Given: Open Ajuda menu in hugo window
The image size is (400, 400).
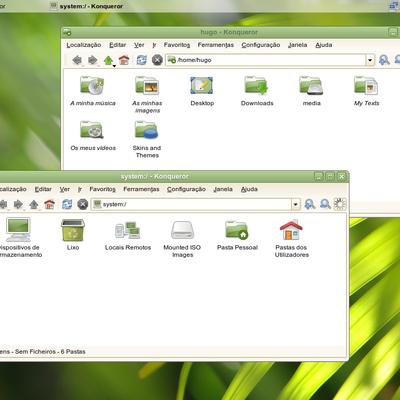Looking at the screenshot, I should (324, 45).
